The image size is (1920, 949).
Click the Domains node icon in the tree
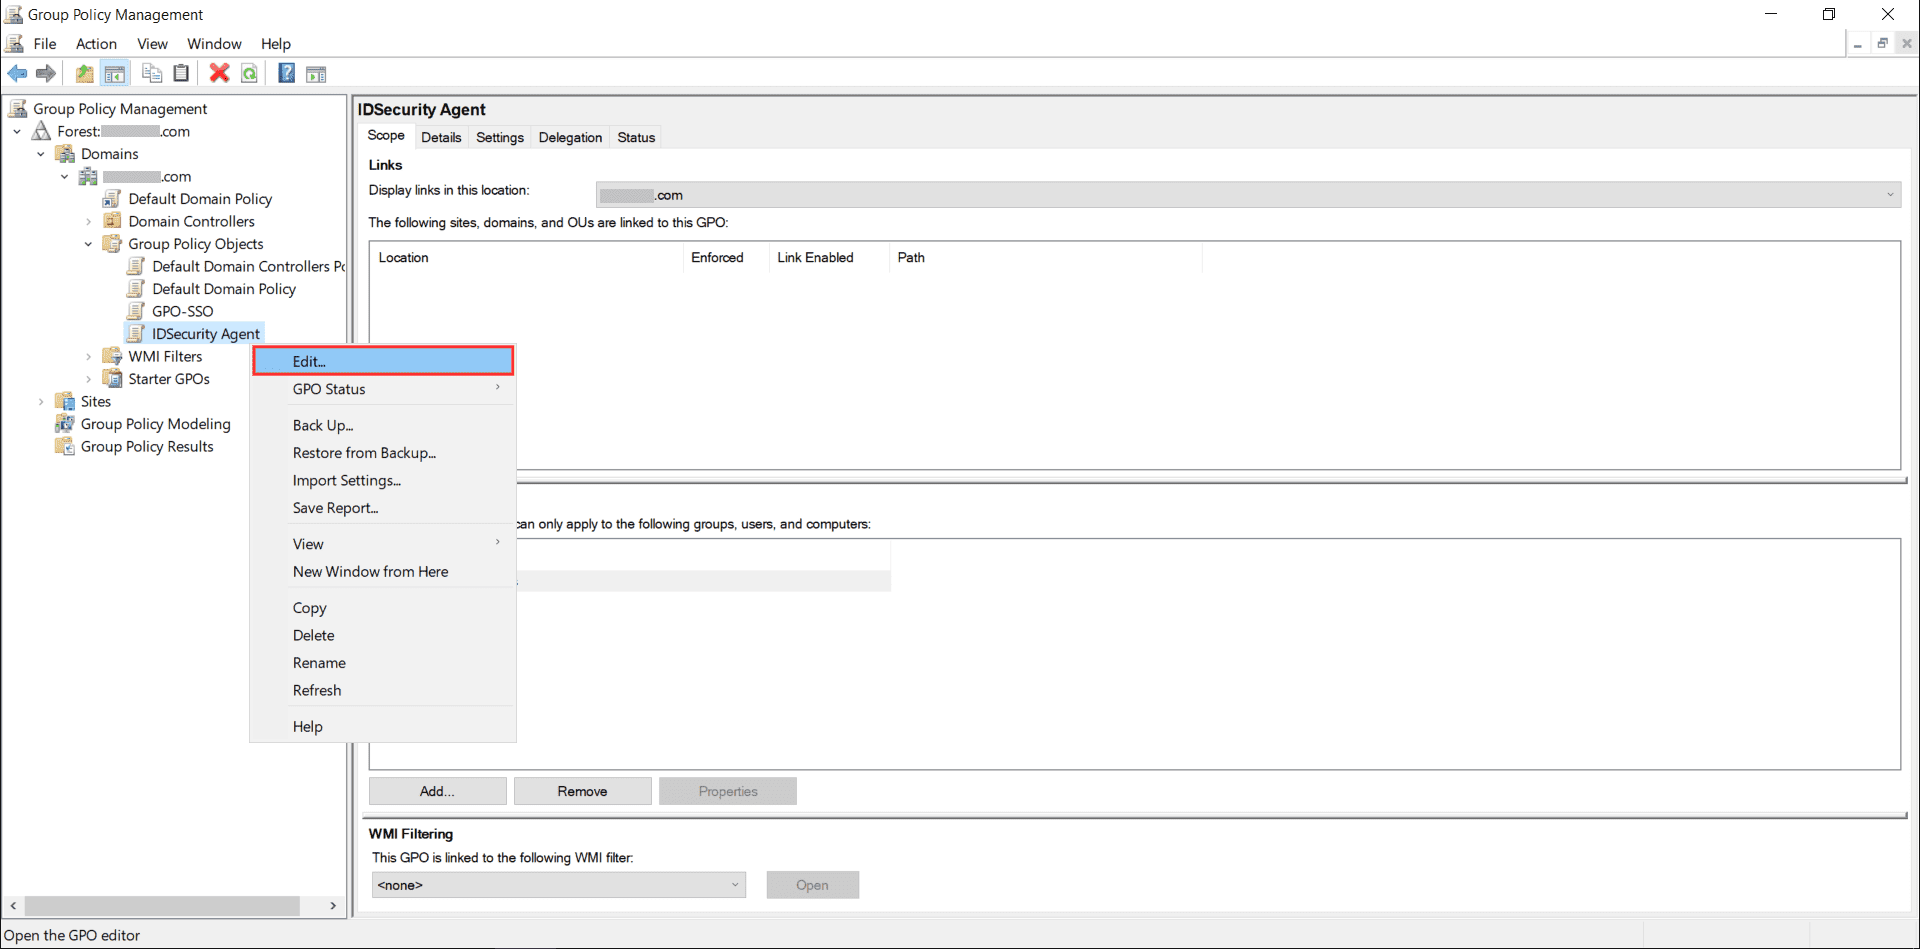[65, 154]
